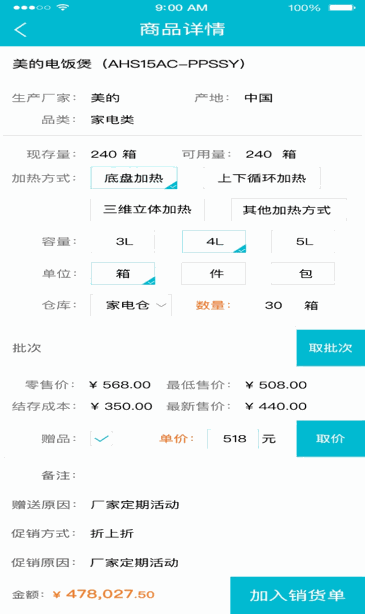Tap 加入销货单 button
The image size is (365, 614).
[298, 595]
